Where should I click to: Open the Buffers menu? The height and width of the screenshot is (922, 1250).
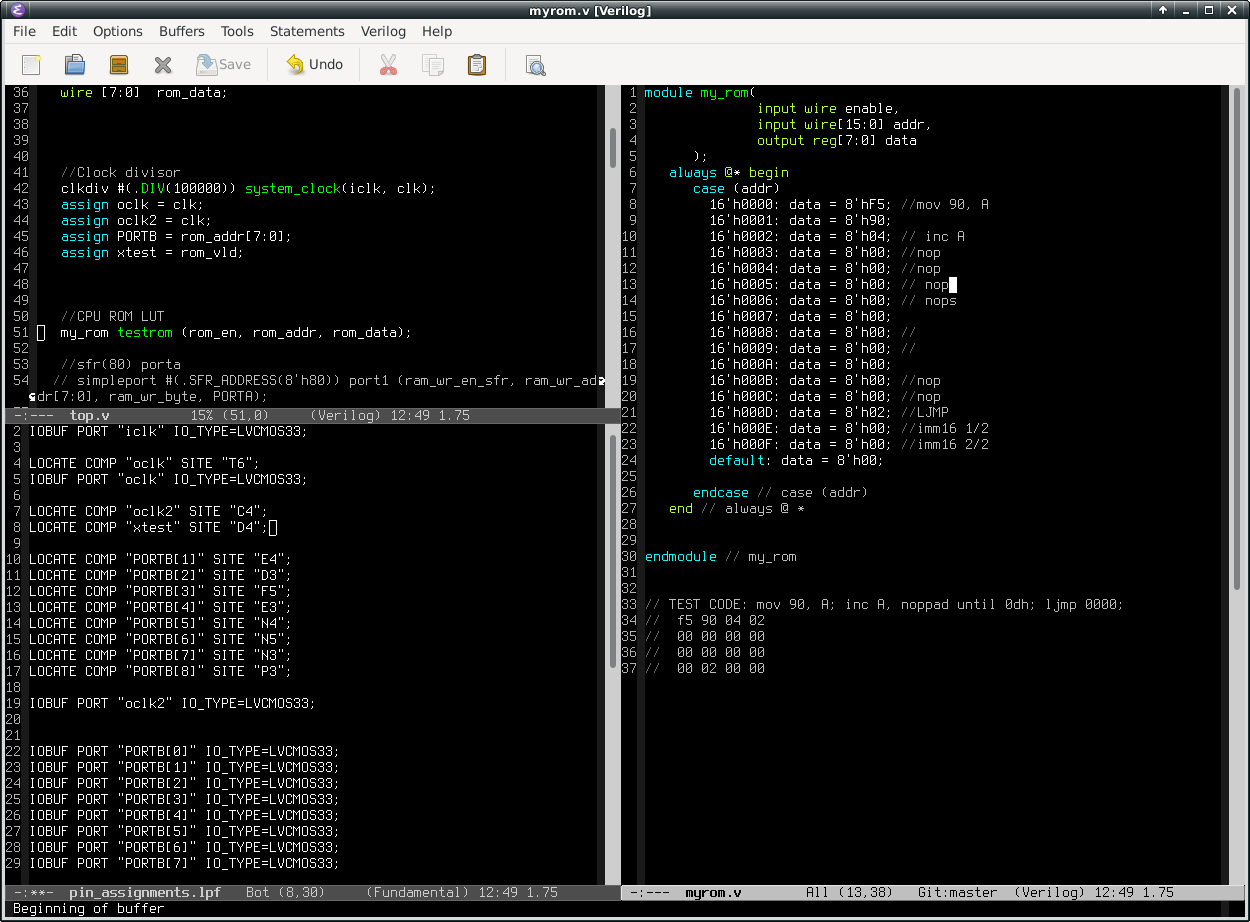coord(181,31)
